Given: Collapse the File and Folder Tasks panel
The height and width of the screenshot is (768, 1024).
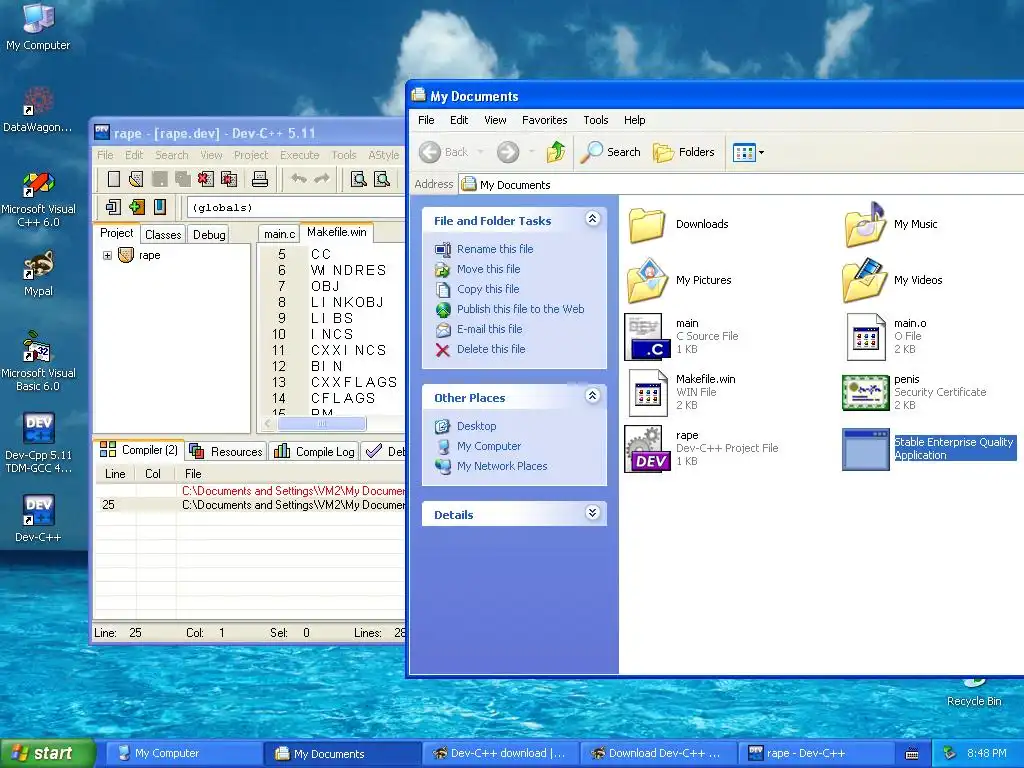Looking at the screenshot, I should (592, 219).
